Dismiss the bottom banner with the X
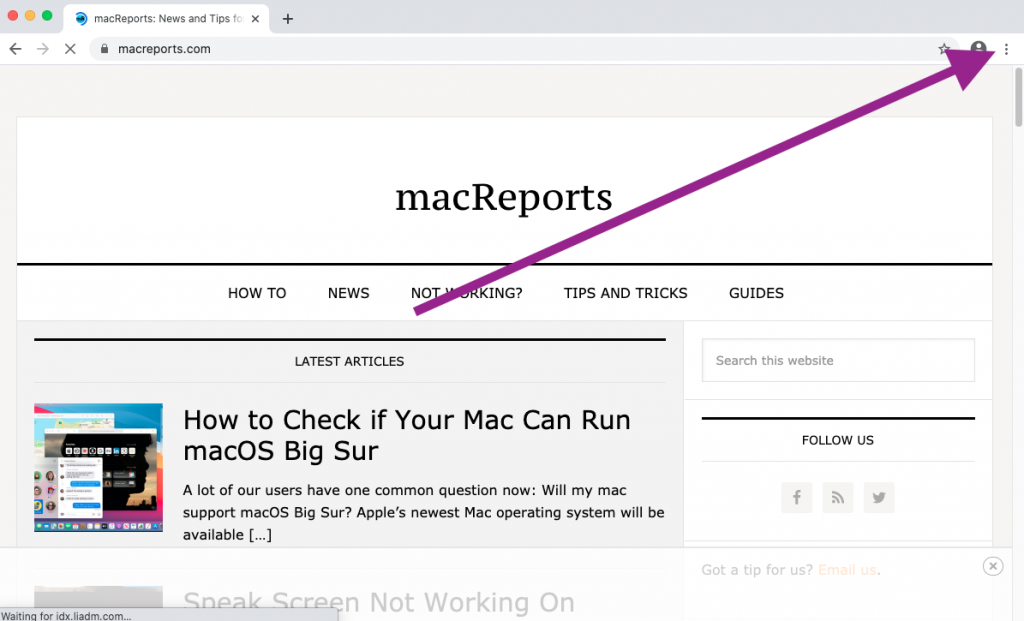Image resolution: width=1024 pixels, height=621 pixels. (x=993, y=566)
